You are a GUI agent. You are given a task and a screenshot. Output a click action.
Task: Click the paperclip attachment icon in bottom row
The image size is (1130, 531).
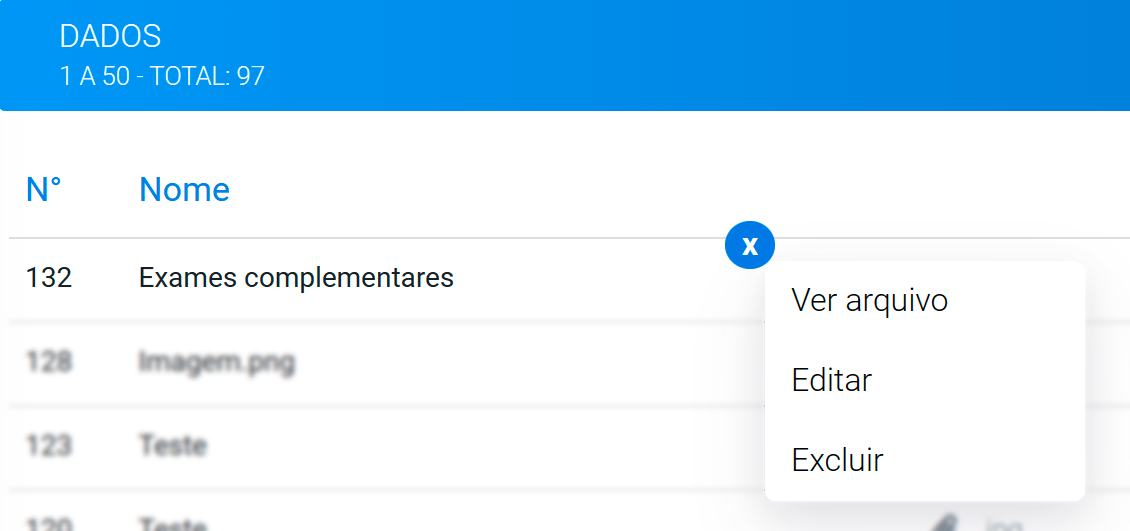[946, 523]
